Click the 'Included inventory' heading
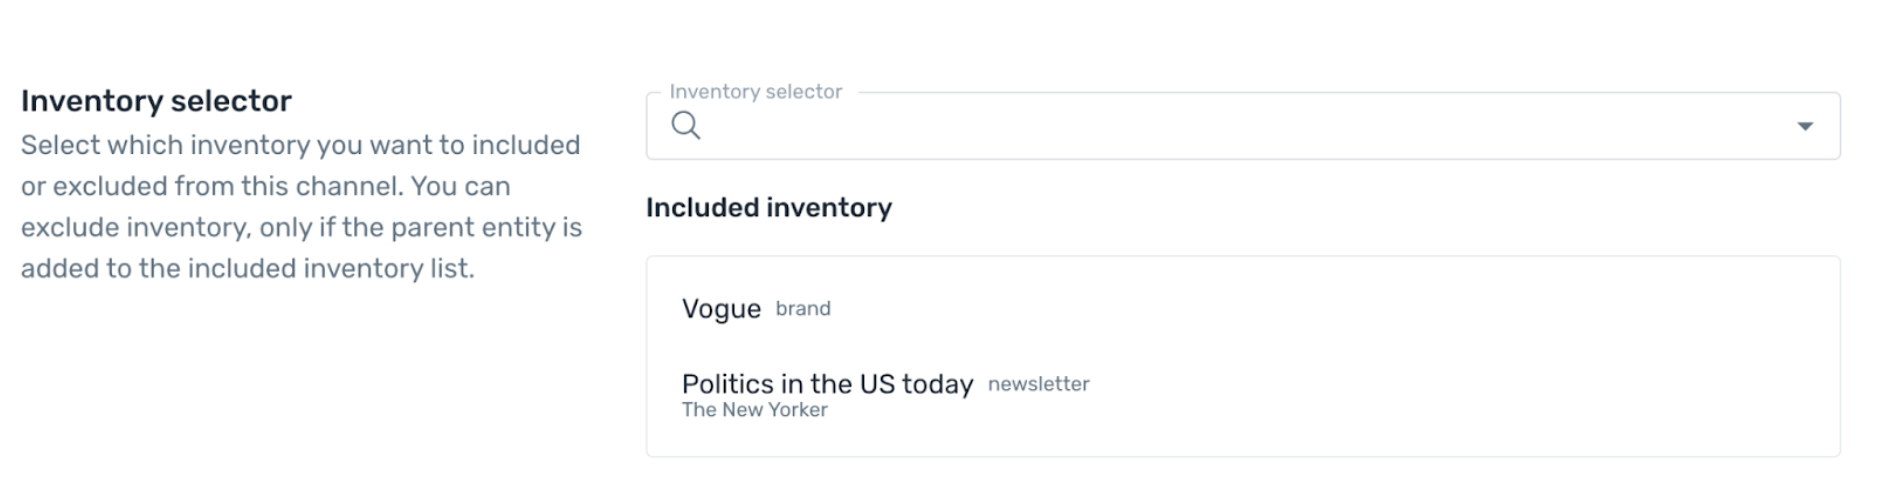The width and height of the screenshot is (1880, 496). 769,207
